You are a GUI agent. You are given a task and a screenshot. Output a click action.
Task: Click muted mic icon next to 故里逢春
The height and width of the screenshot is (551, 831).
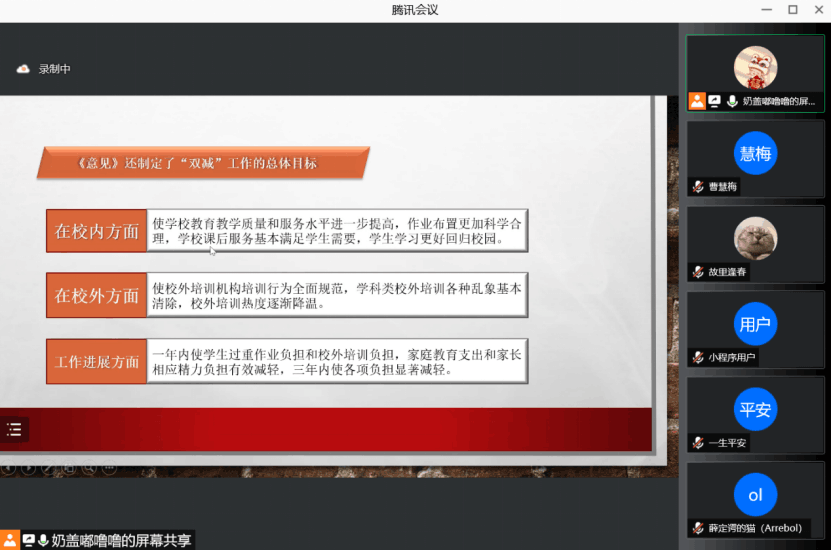point(698,272)
